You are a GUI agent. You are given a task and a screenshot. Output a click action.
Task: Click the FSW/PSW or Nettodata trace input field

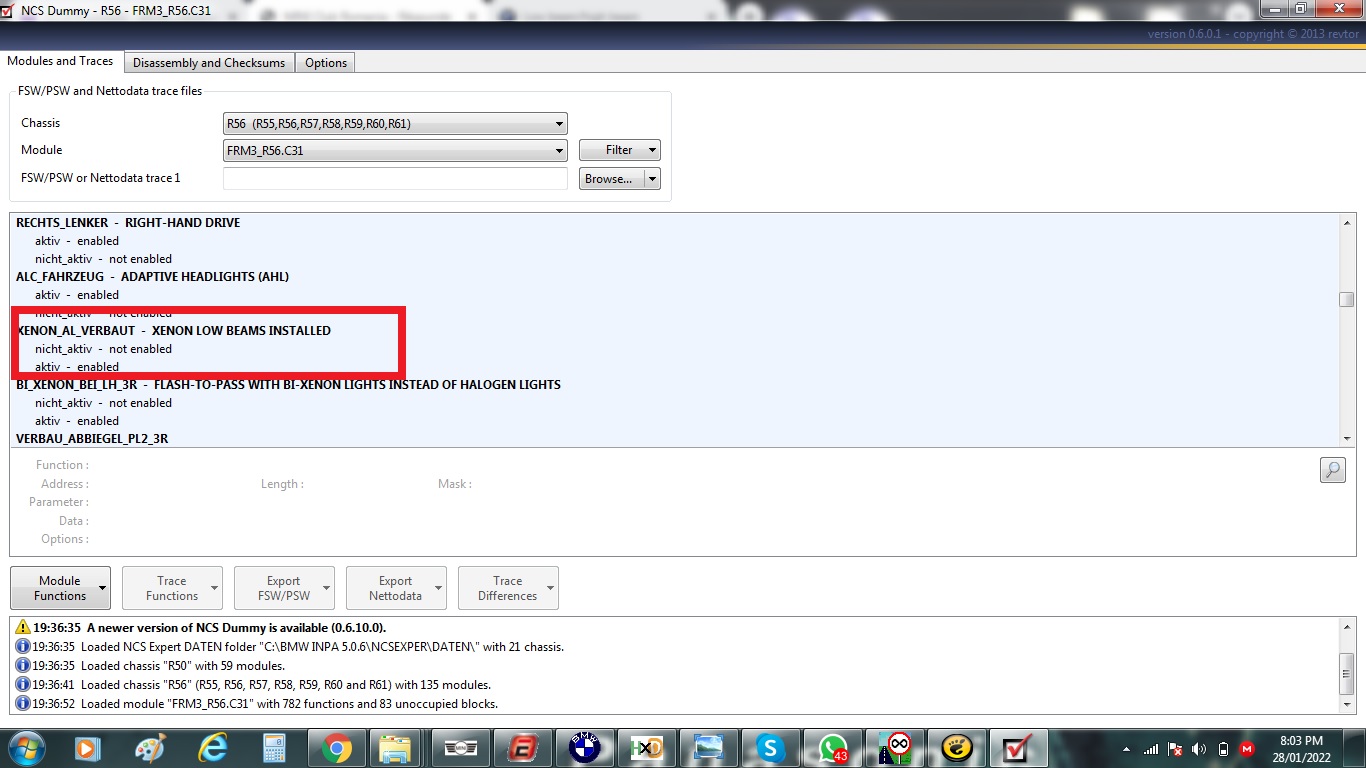point(395,179)
